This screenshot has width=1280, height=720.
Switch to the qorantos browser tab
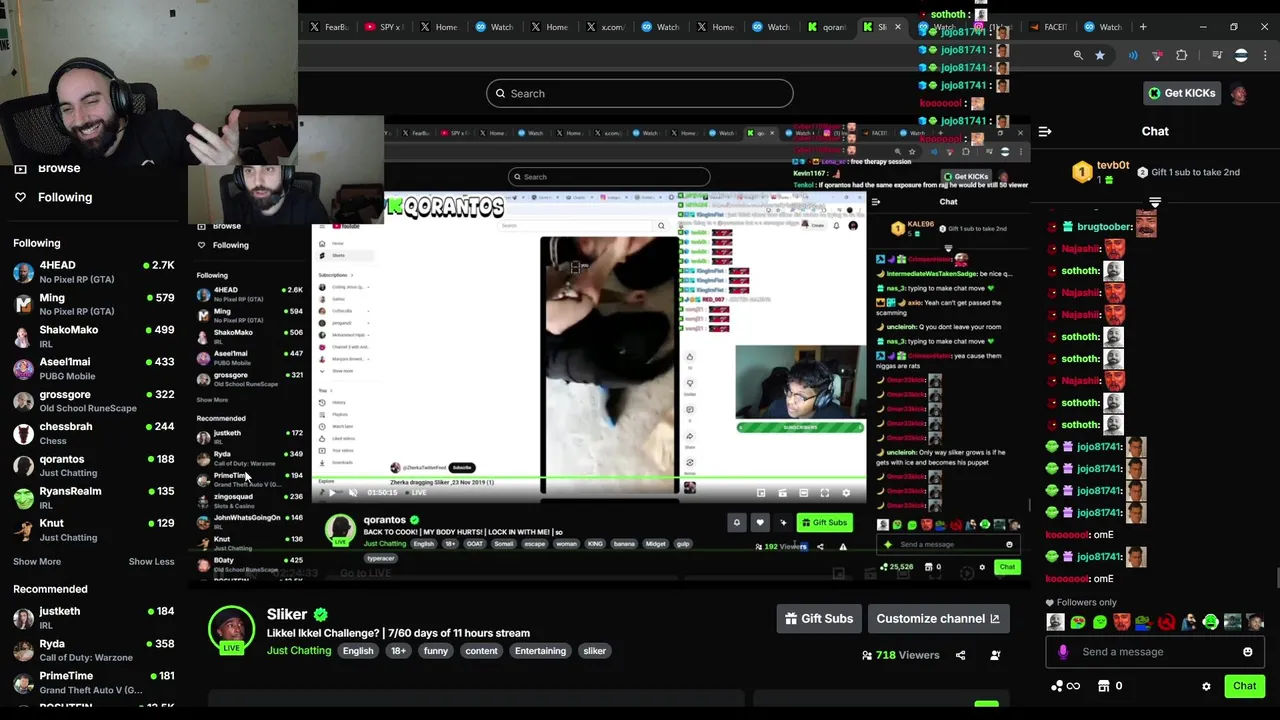(x=827, y=27)
